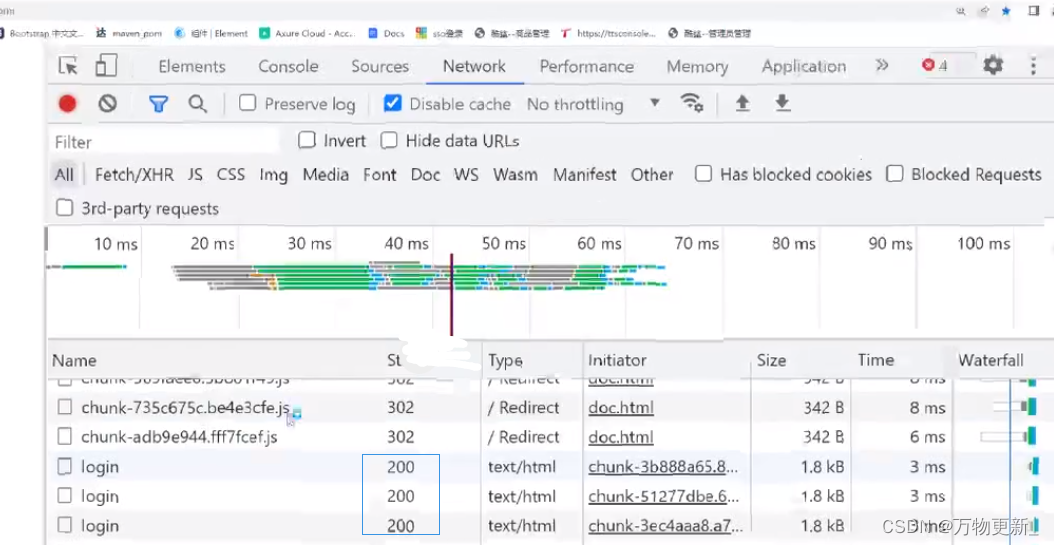
Task: Clear the network log
Action: coord(108,103)
